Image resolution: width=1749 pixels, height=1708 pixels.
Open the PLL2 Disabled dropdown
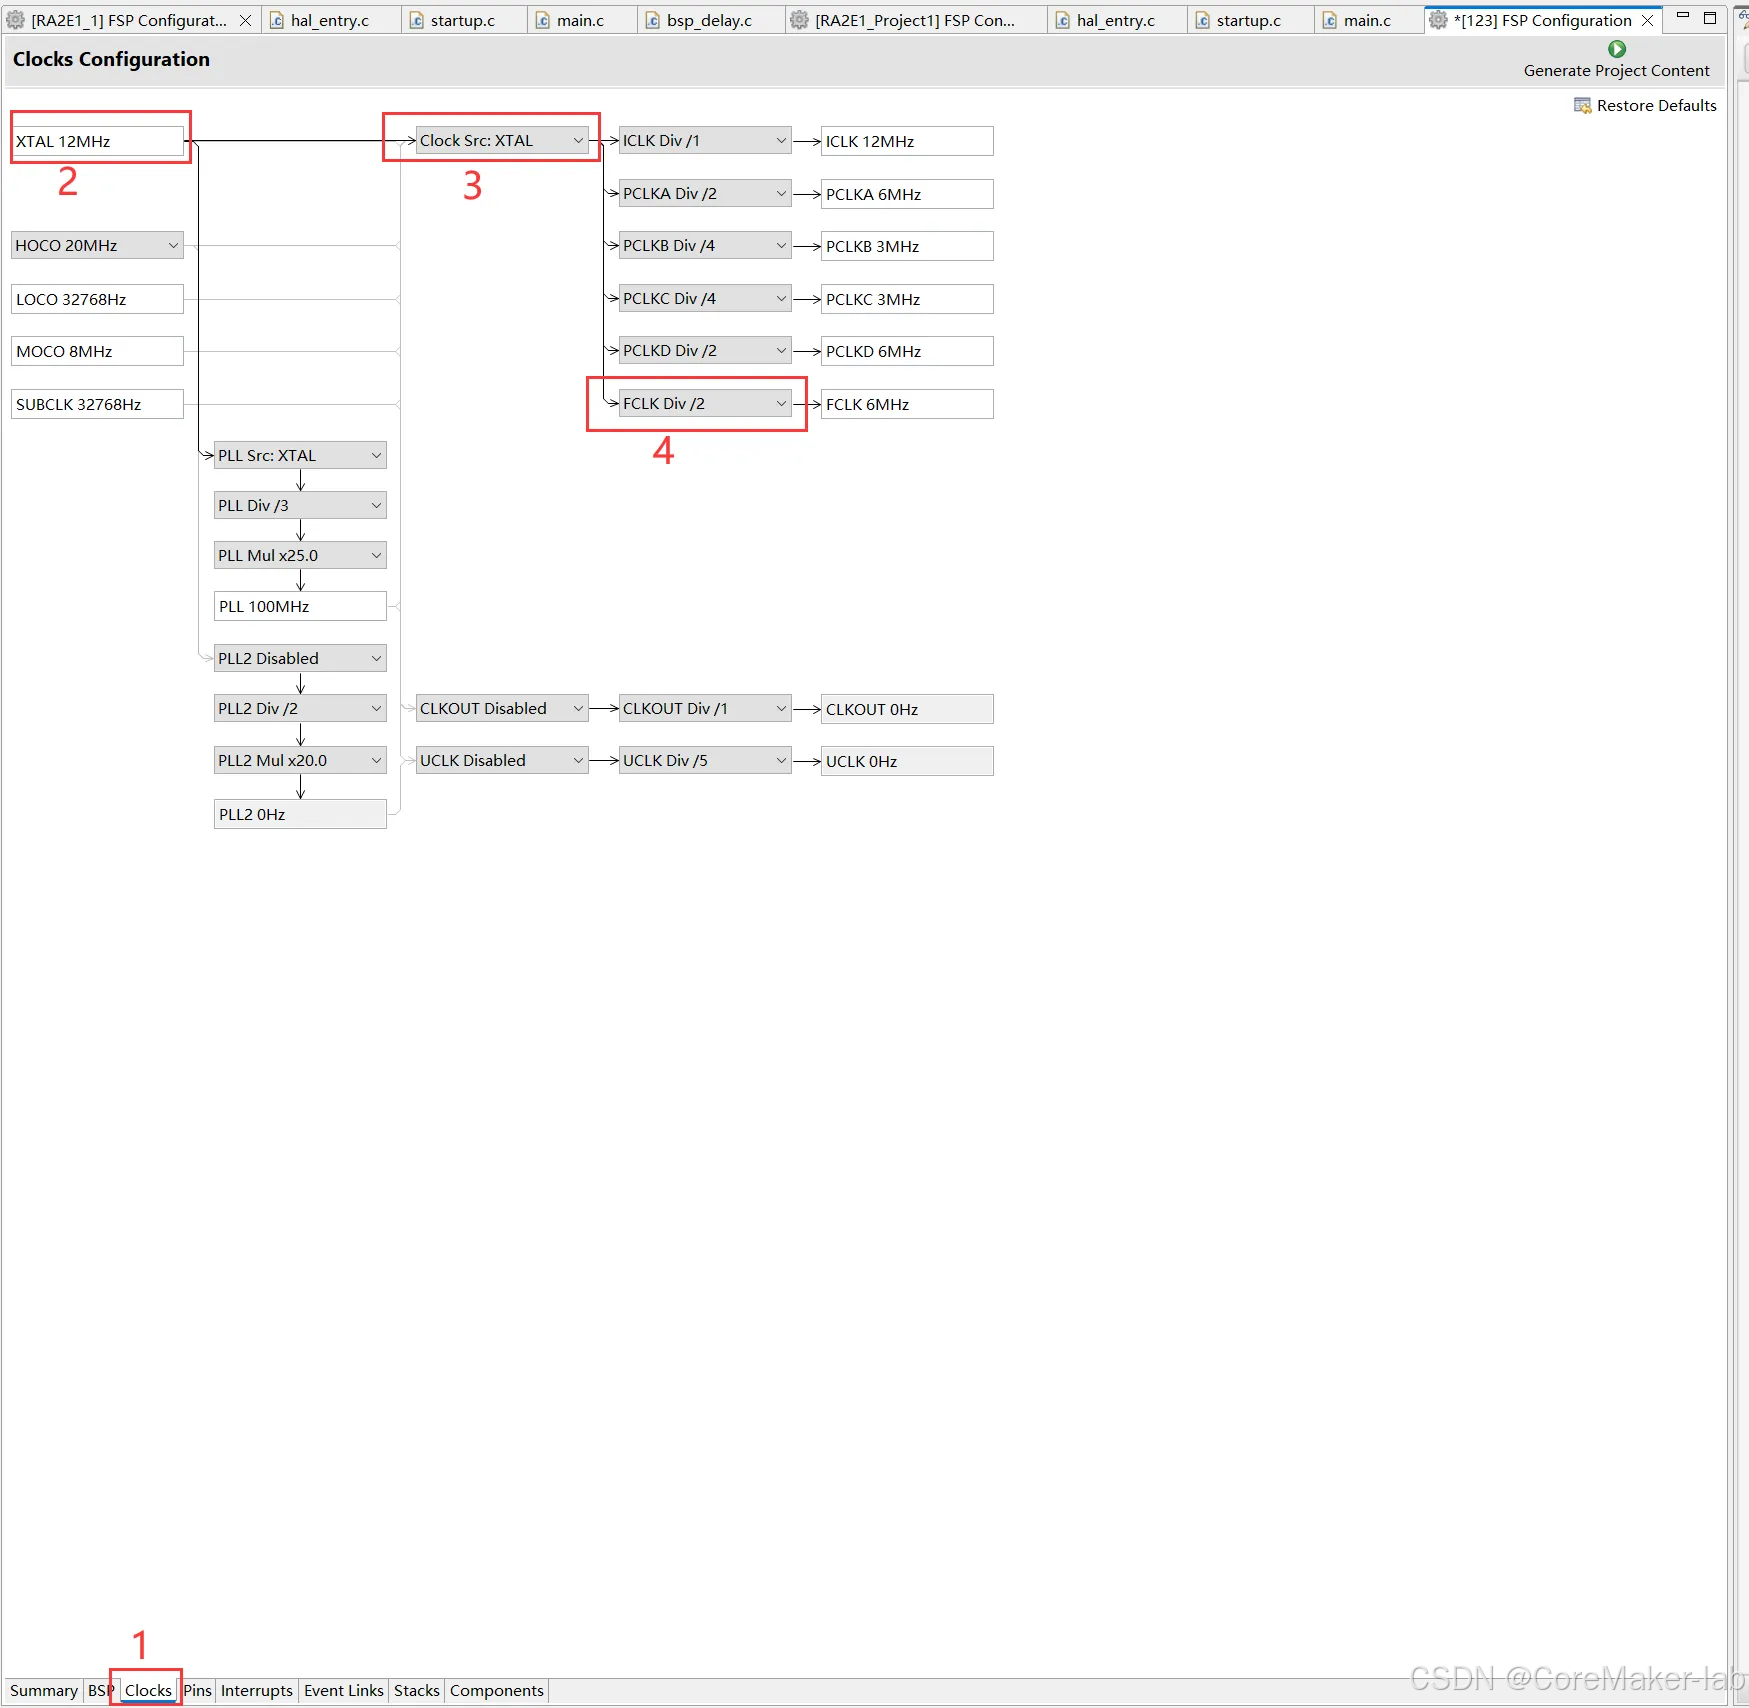coord(376,657)
